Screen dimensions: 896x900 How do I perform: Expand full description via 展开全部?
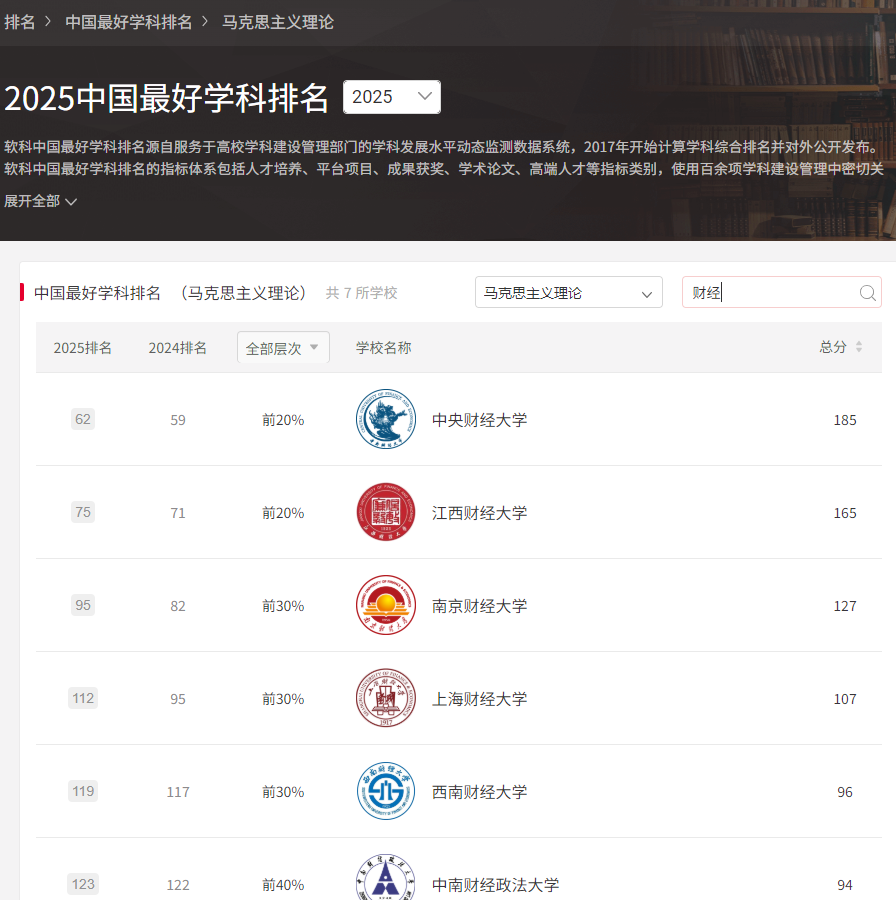[x=41, y=201]
